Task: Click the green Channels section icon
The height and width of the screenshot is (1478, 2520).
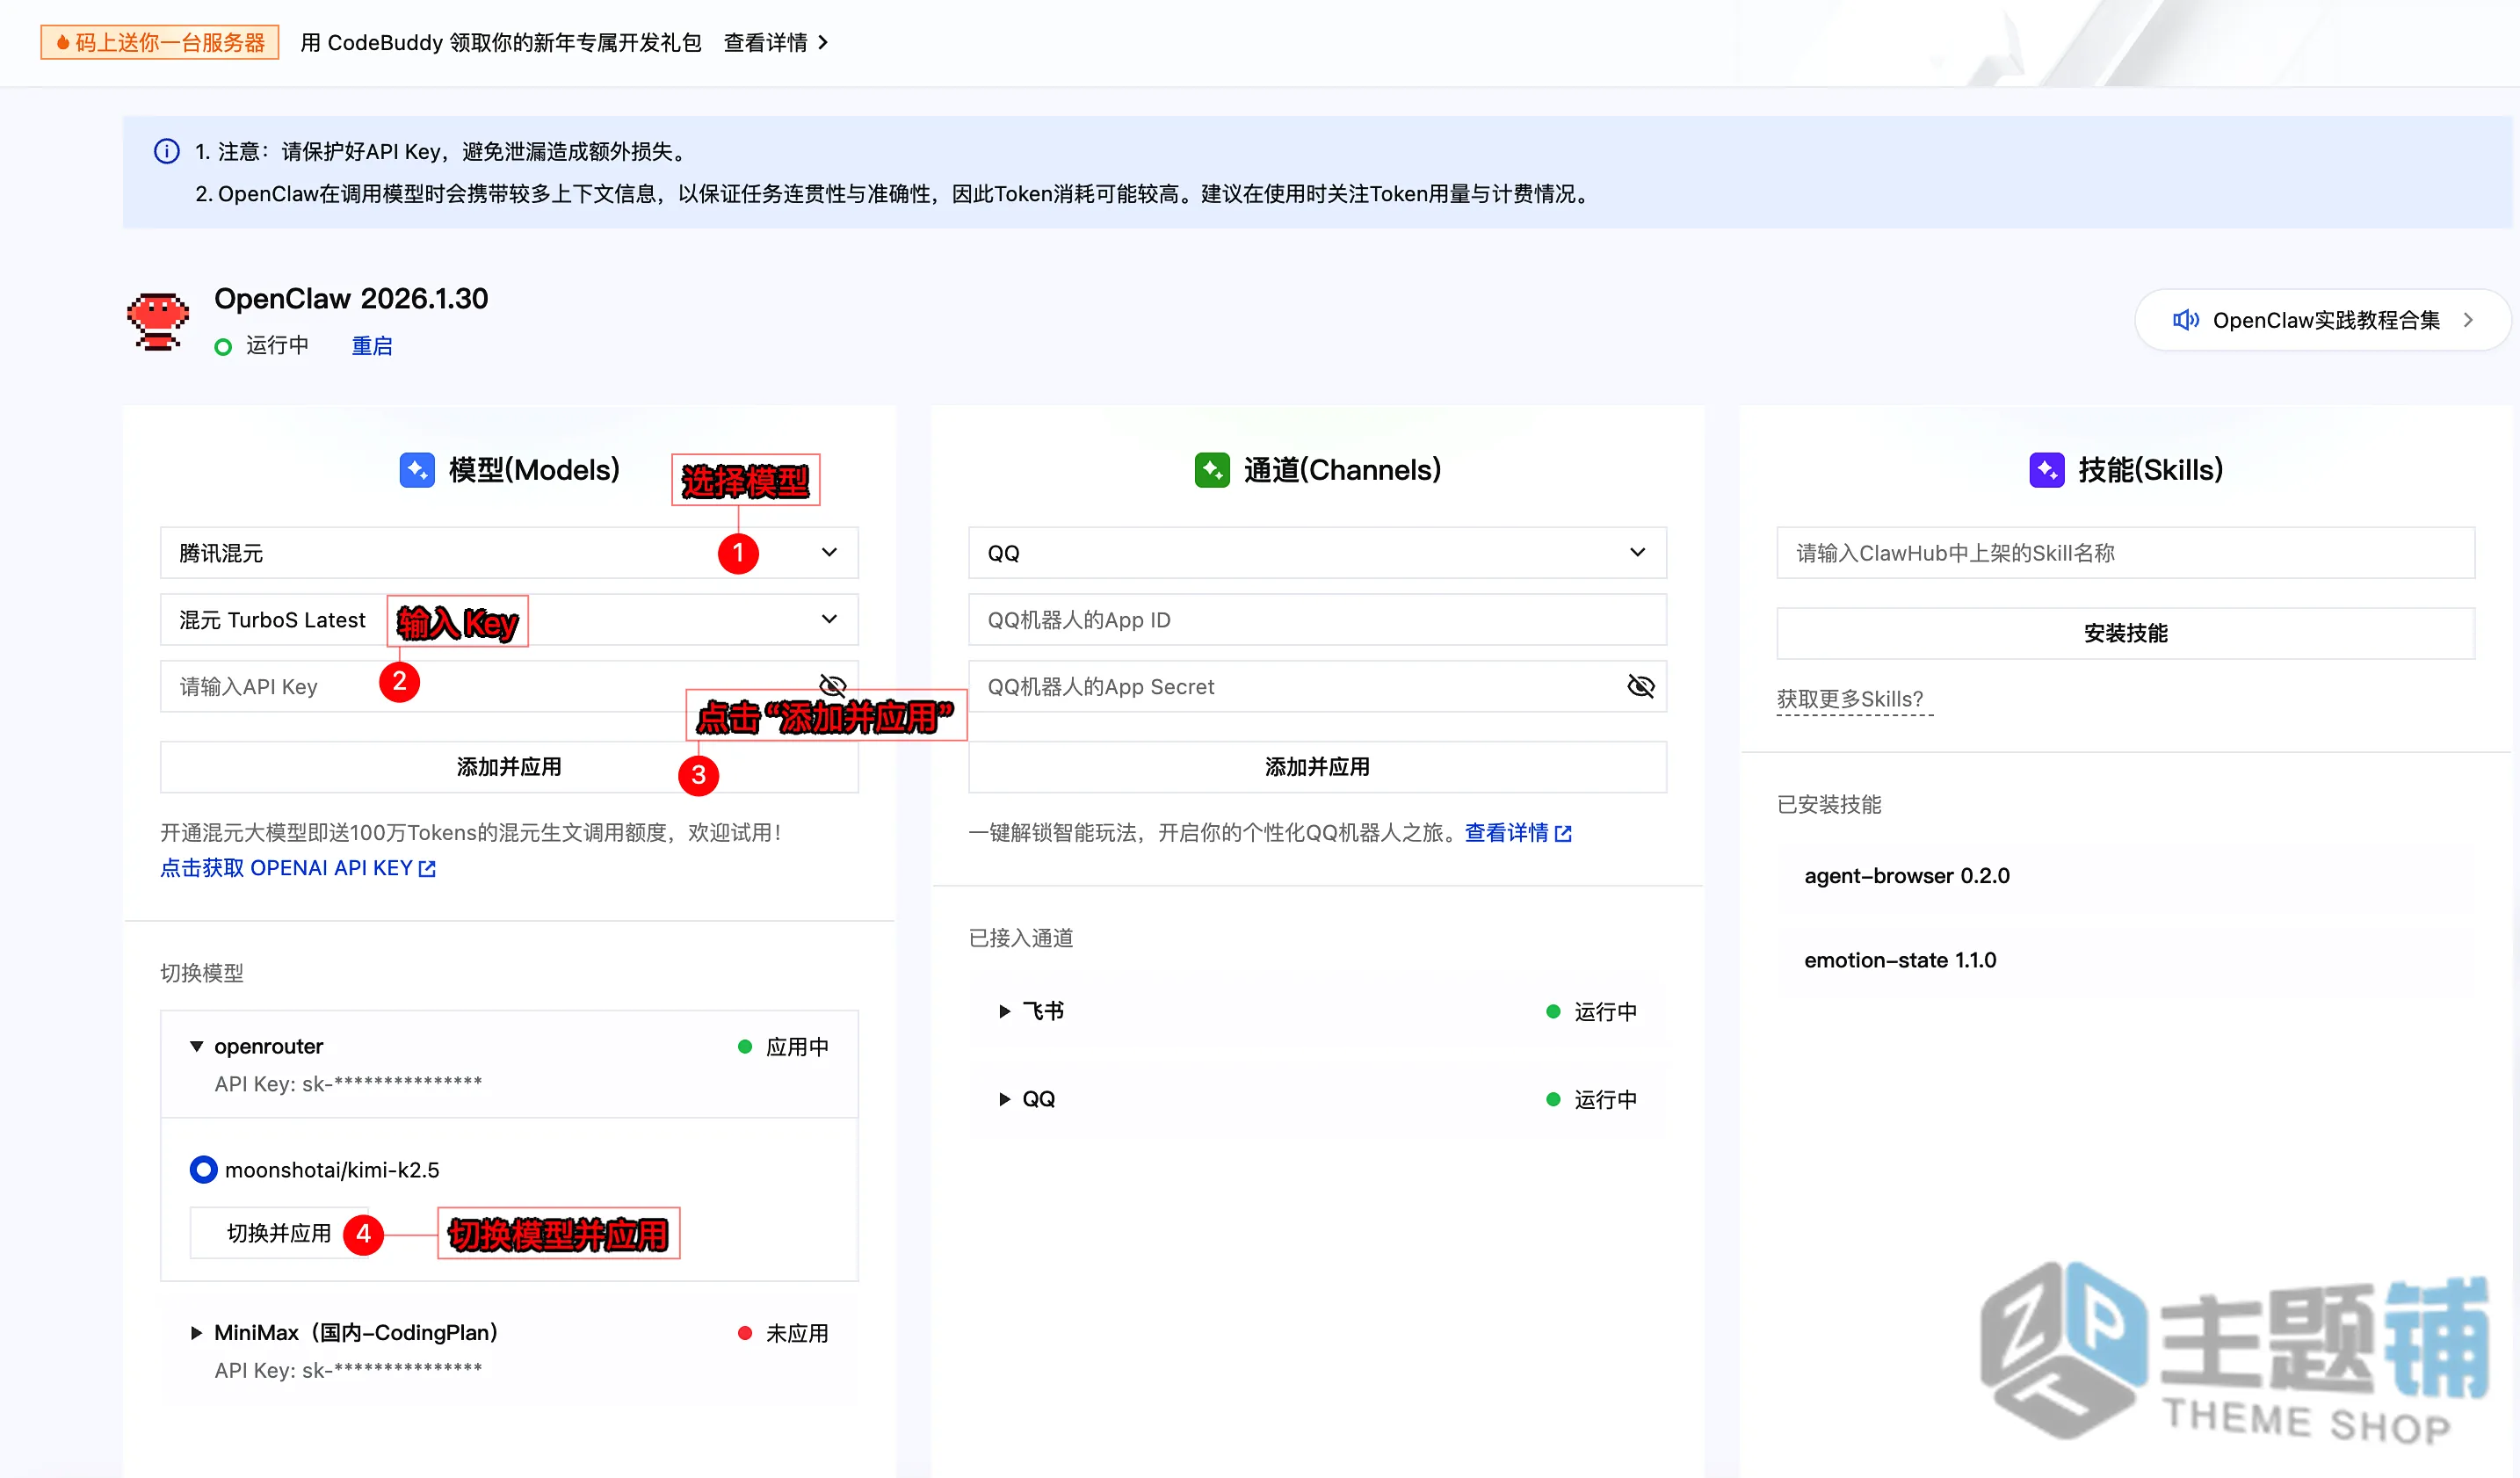Action: (1212, 470)
